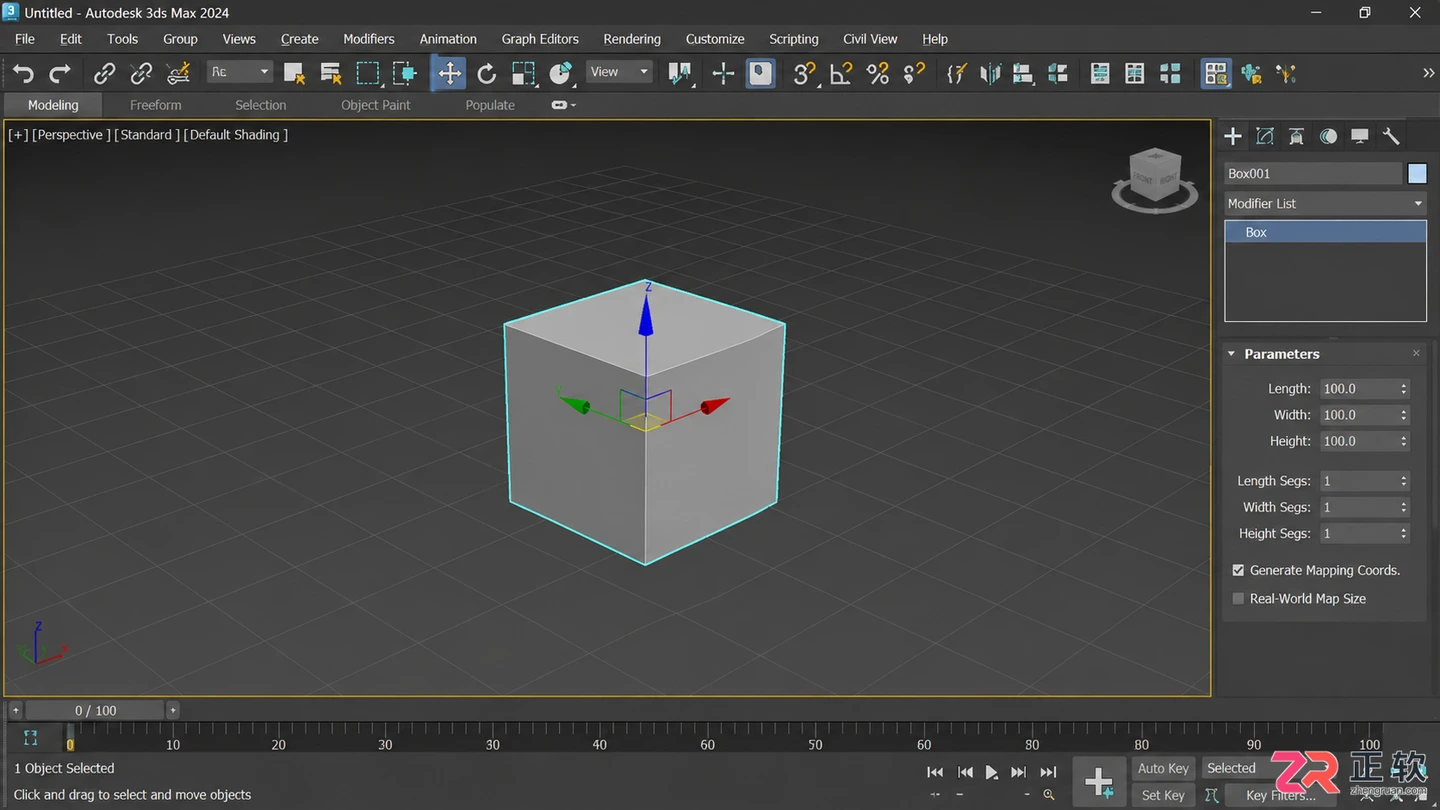Play the animation
The width and height of the screenshot is (1440, 810).
[x=991, y=772]
